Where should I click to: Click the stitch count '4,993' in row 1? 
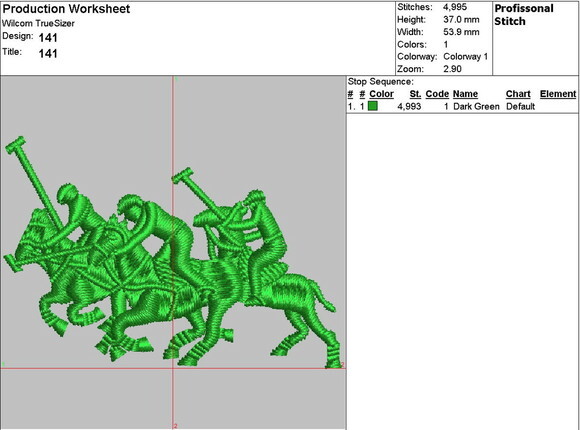click(x=409, y=107)
